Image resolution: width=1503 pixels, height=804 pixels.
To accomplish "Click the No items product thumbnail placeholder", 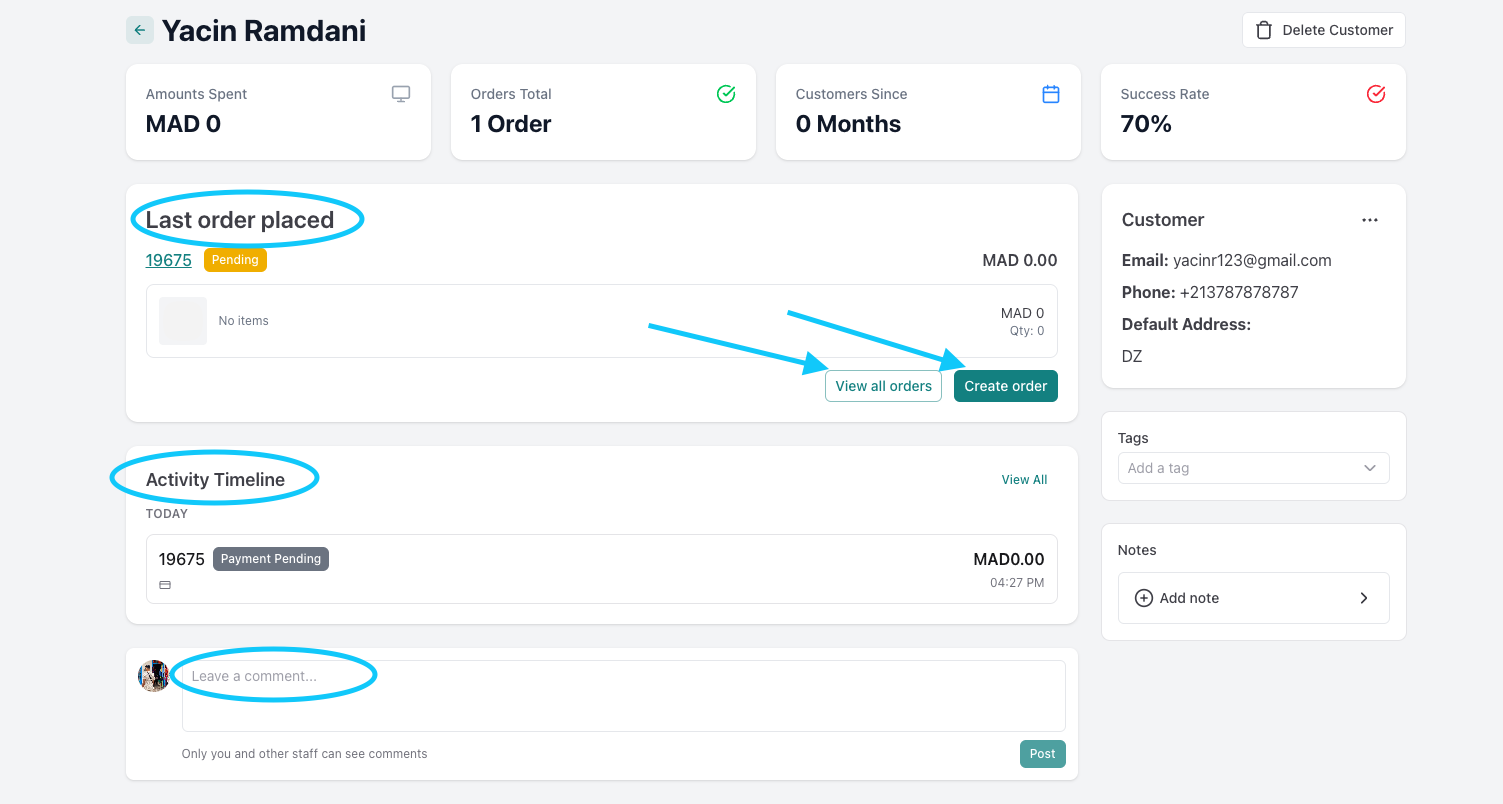I will pos(183,321).
